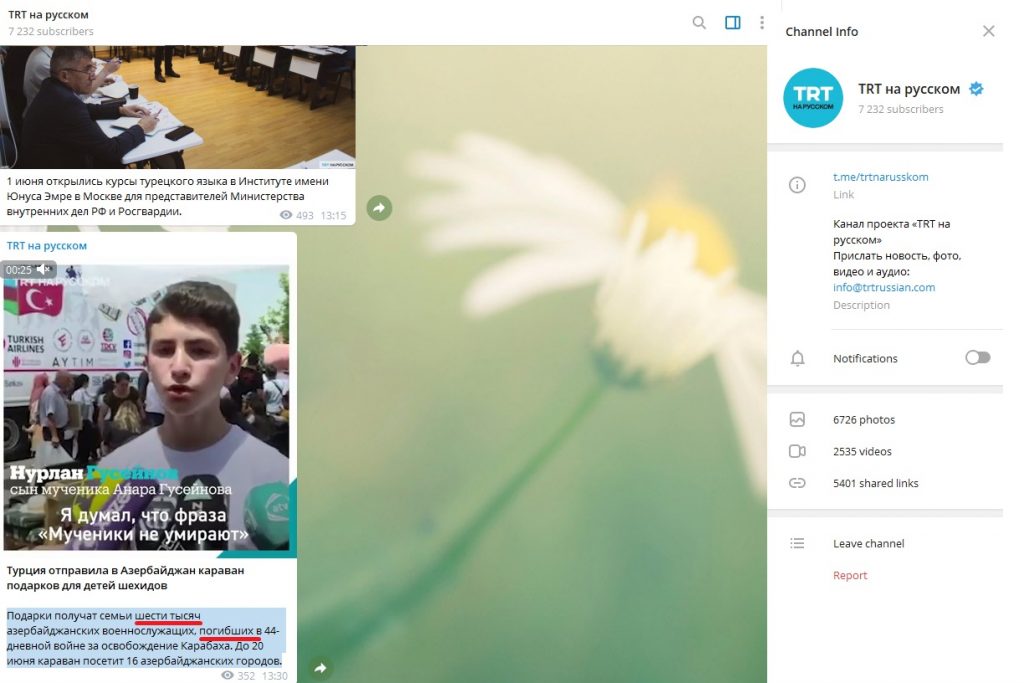Toggle the side panel icon in header
Viewport: 1024px width, 683px height.
732,23
